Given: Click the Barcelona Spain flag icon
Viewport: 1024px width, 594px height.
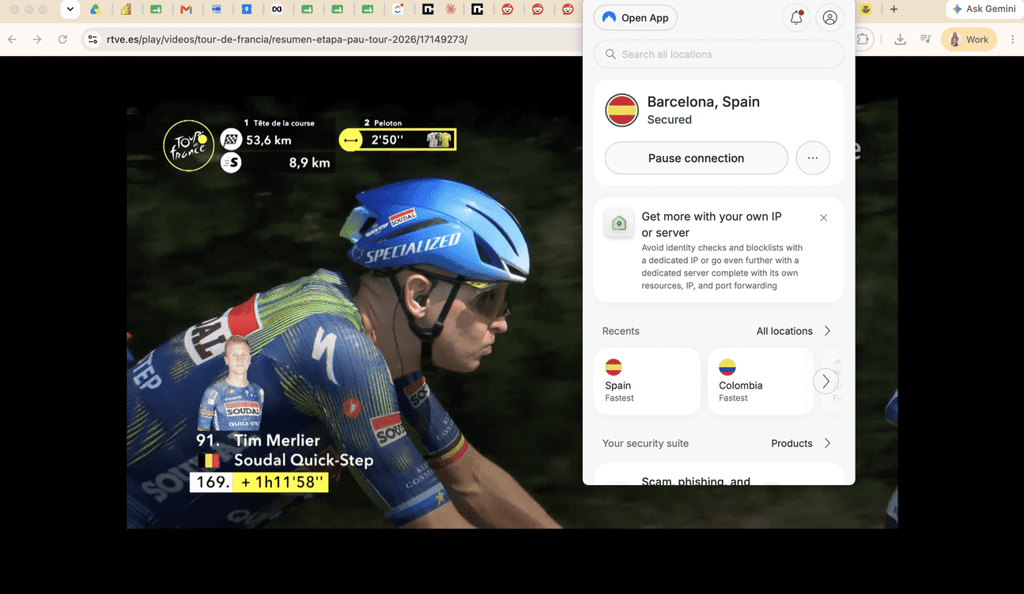Looking at the screenshot, I should pos(621,110).
